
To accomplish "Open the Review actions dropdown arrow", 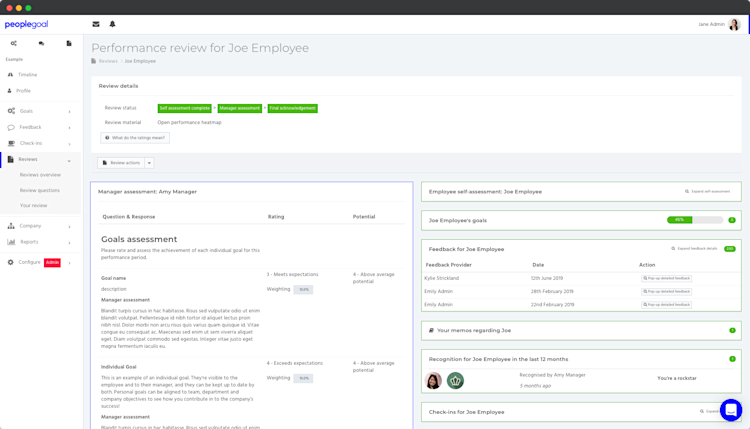I will [x=149, y=163].
